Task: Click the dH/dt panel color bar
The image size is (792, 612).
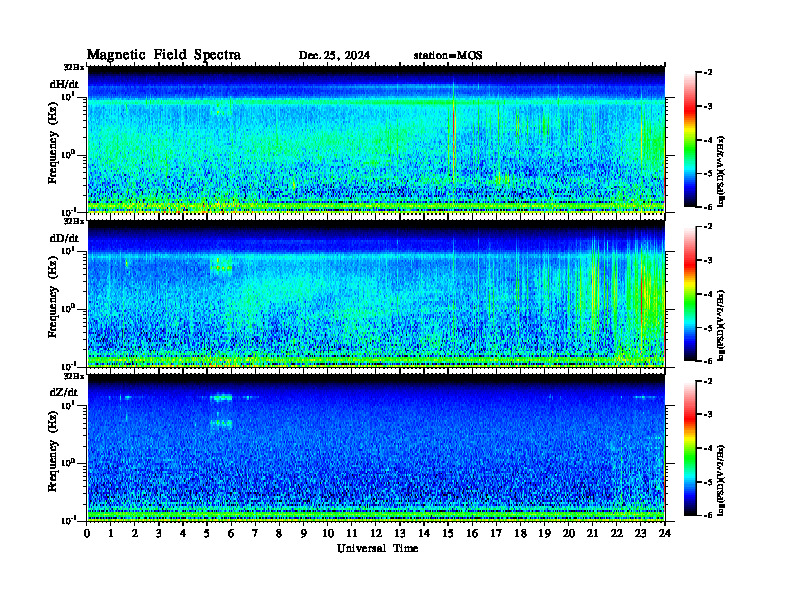Action: point(690,140)
